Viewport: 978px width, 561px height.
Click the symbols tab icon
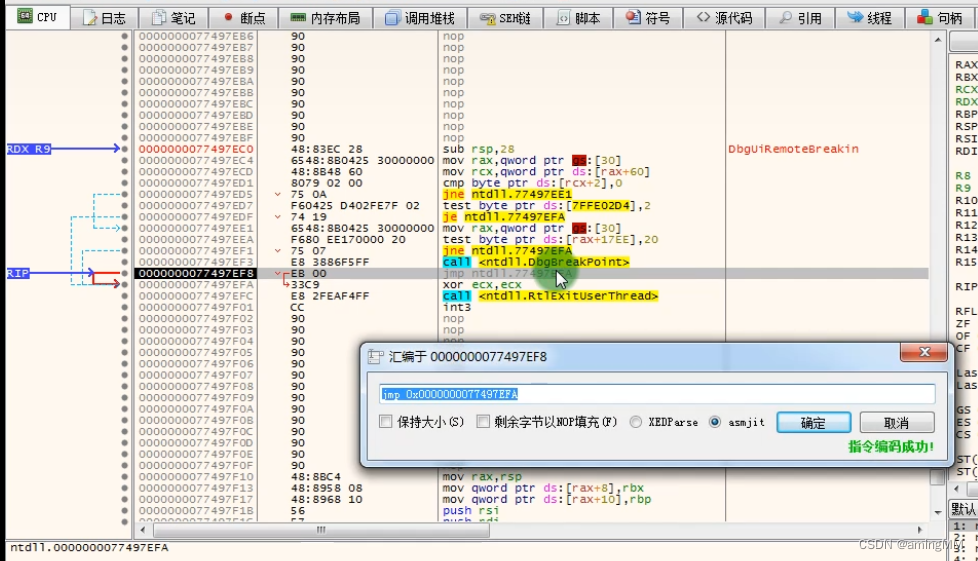tap(633, 17)
